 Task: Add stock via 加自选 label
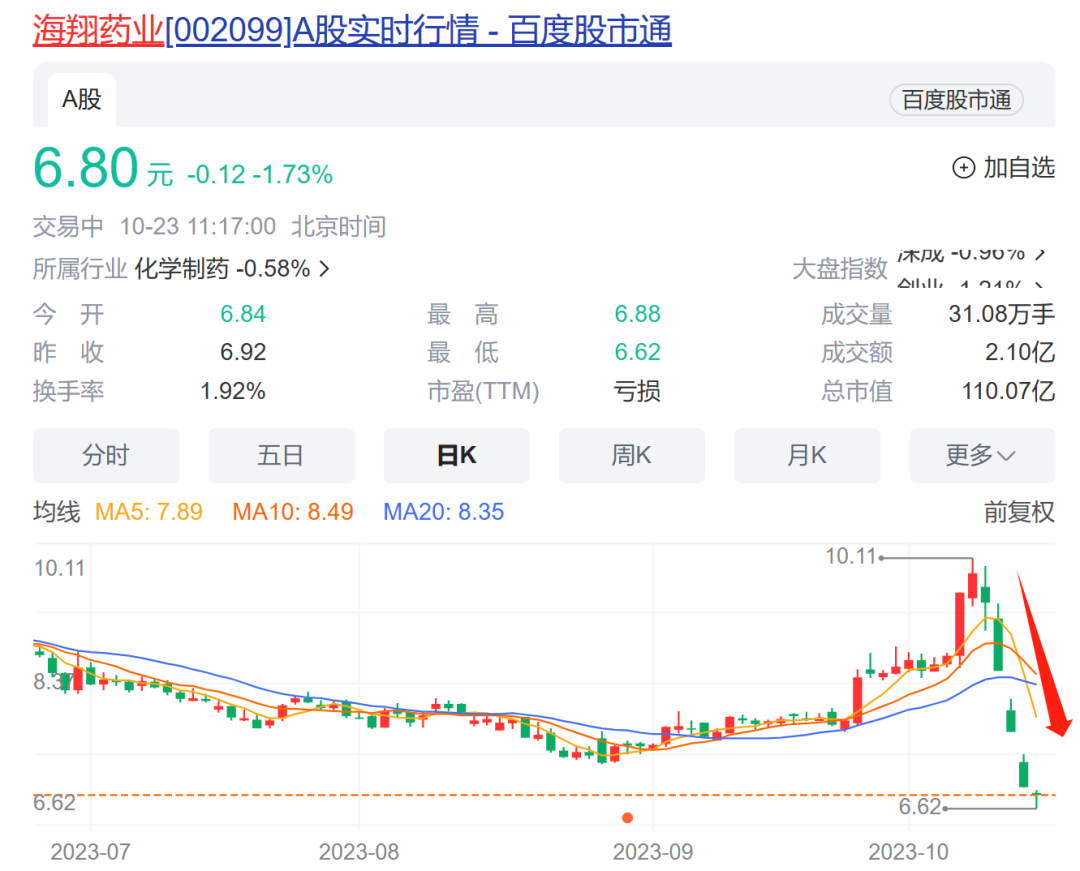[1019, 167]
